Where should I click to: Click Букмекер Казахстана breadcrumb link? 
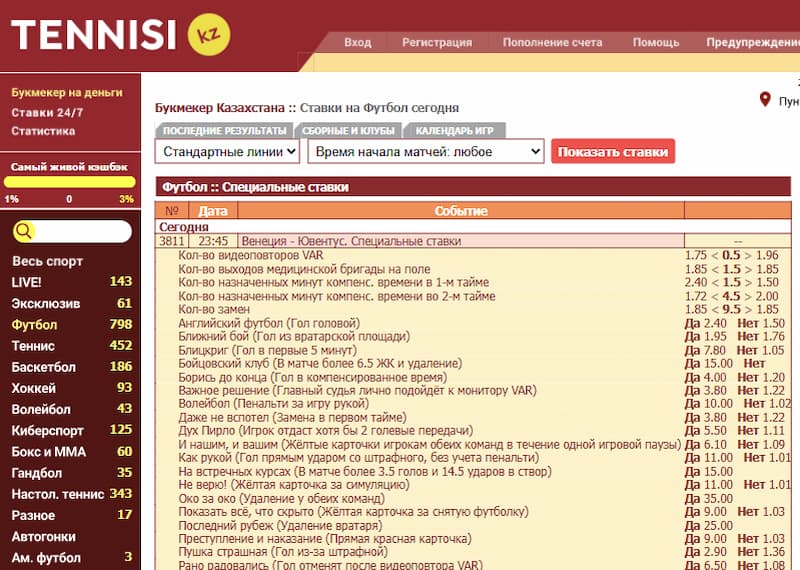[x=219, y=108]
